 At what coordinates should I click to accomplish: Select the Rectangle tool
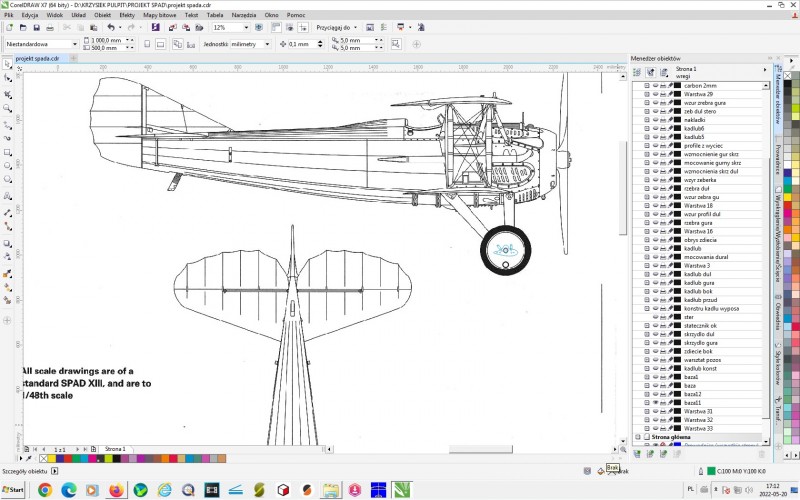coord(7,153)
